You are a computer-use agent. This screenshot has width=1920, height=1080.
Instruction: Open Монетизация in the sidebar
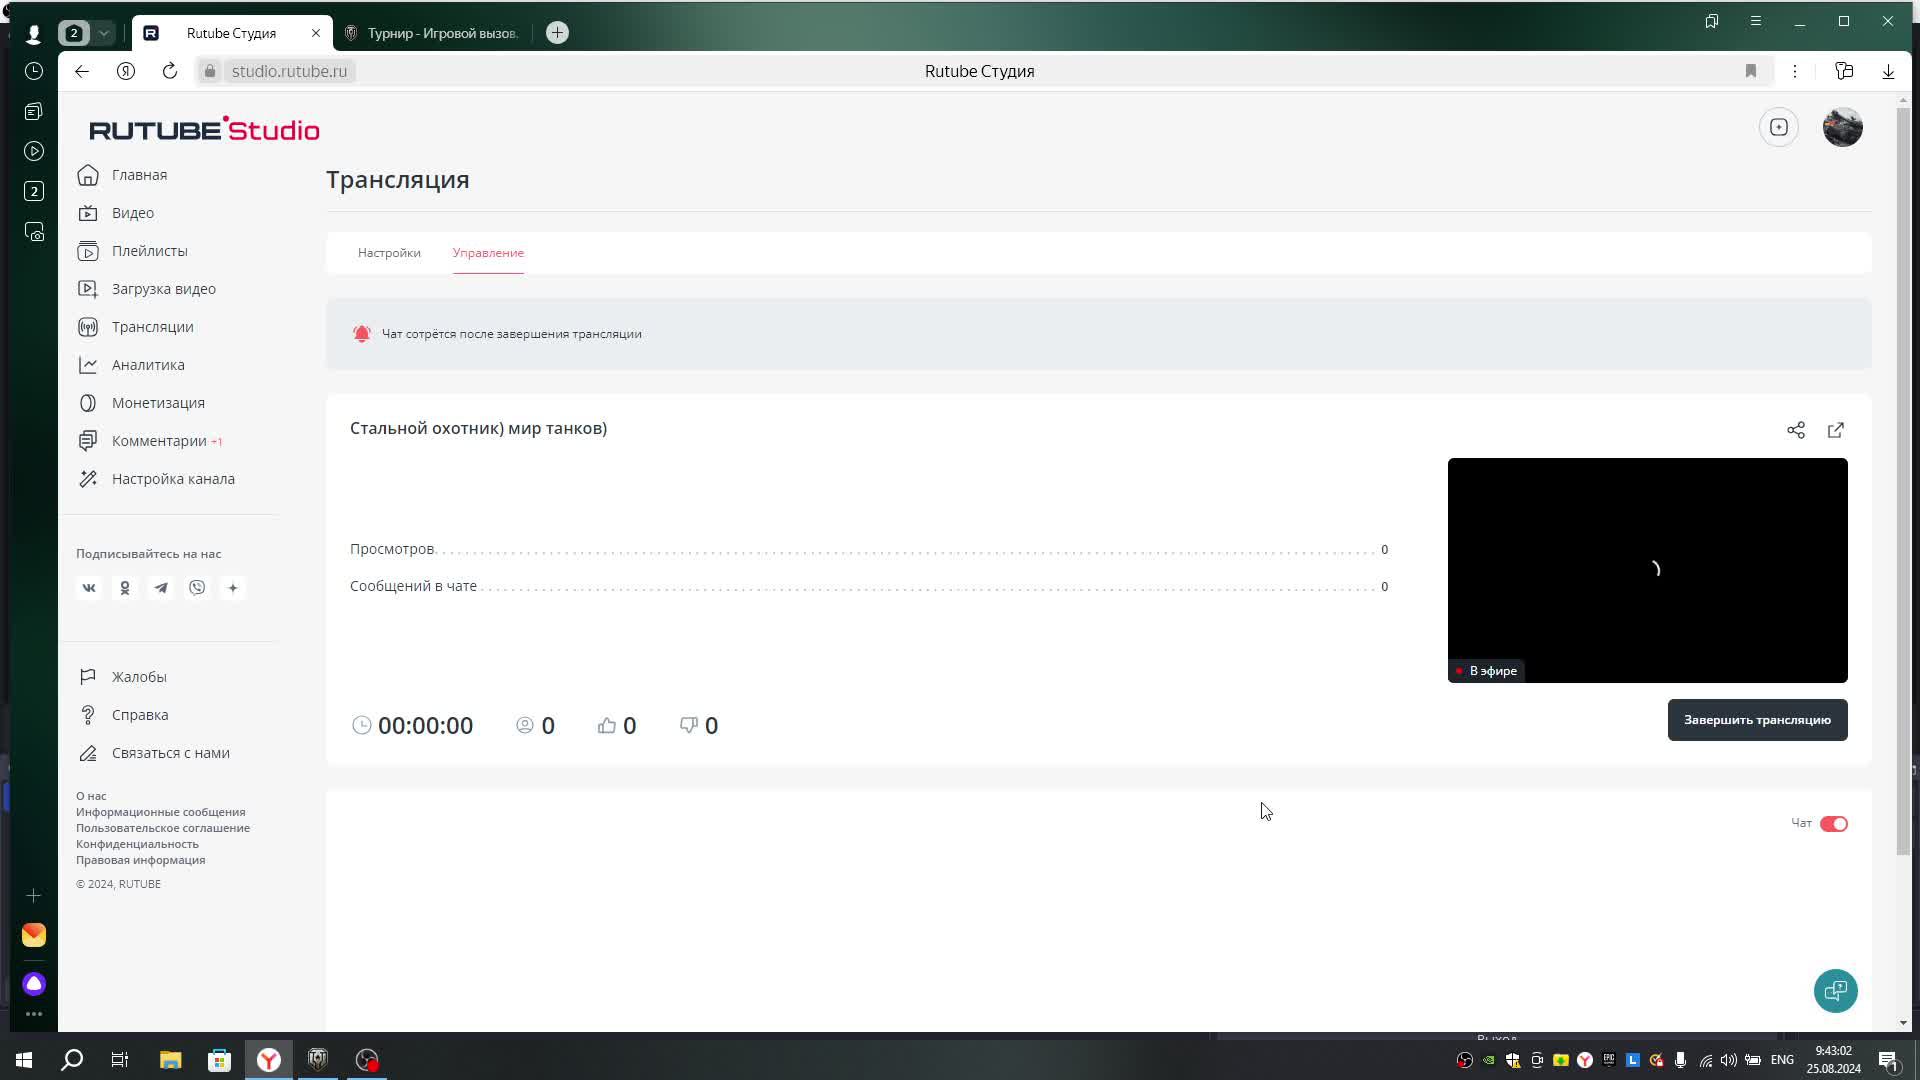click(158, 403)
